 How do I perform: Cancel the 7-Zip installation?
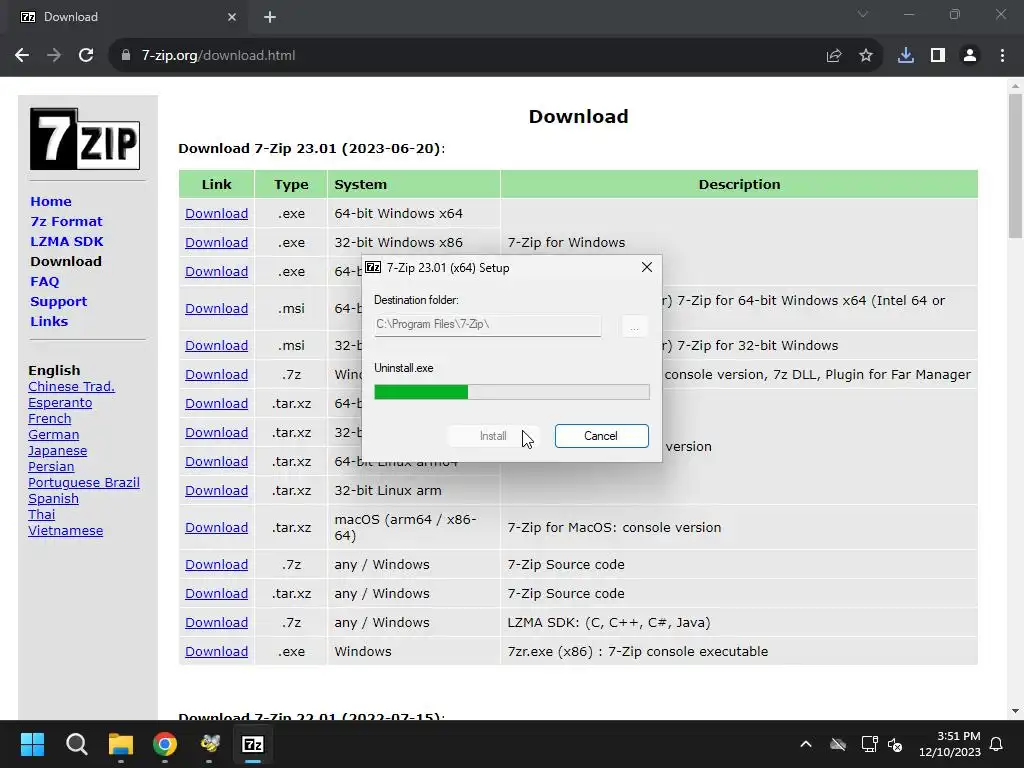pos(601,436)
